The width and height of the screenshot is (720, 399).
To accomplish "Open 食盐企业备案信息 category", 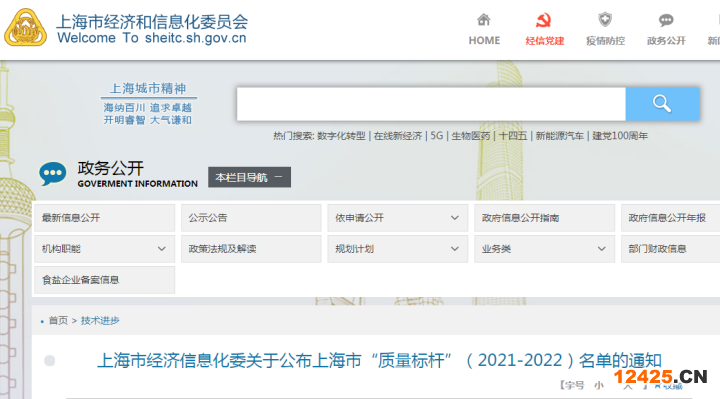I will tap(104, 280).
